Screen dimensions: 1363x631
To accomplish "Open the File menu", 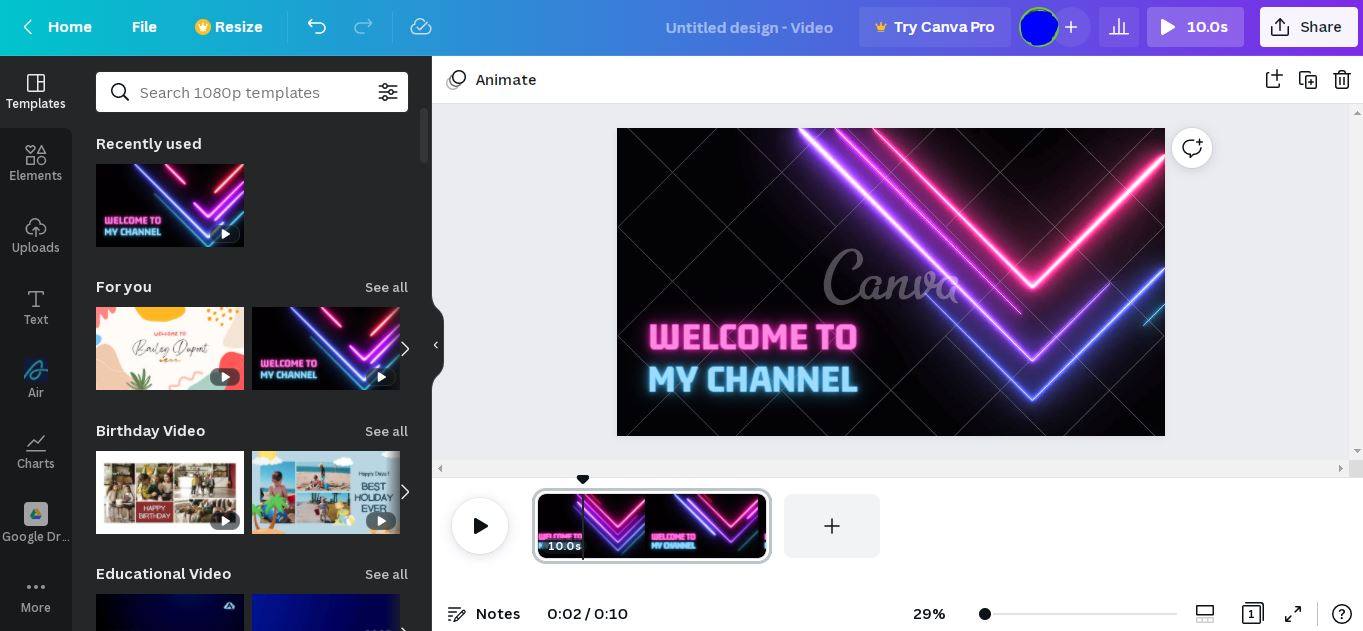I will tap(144, 27).
